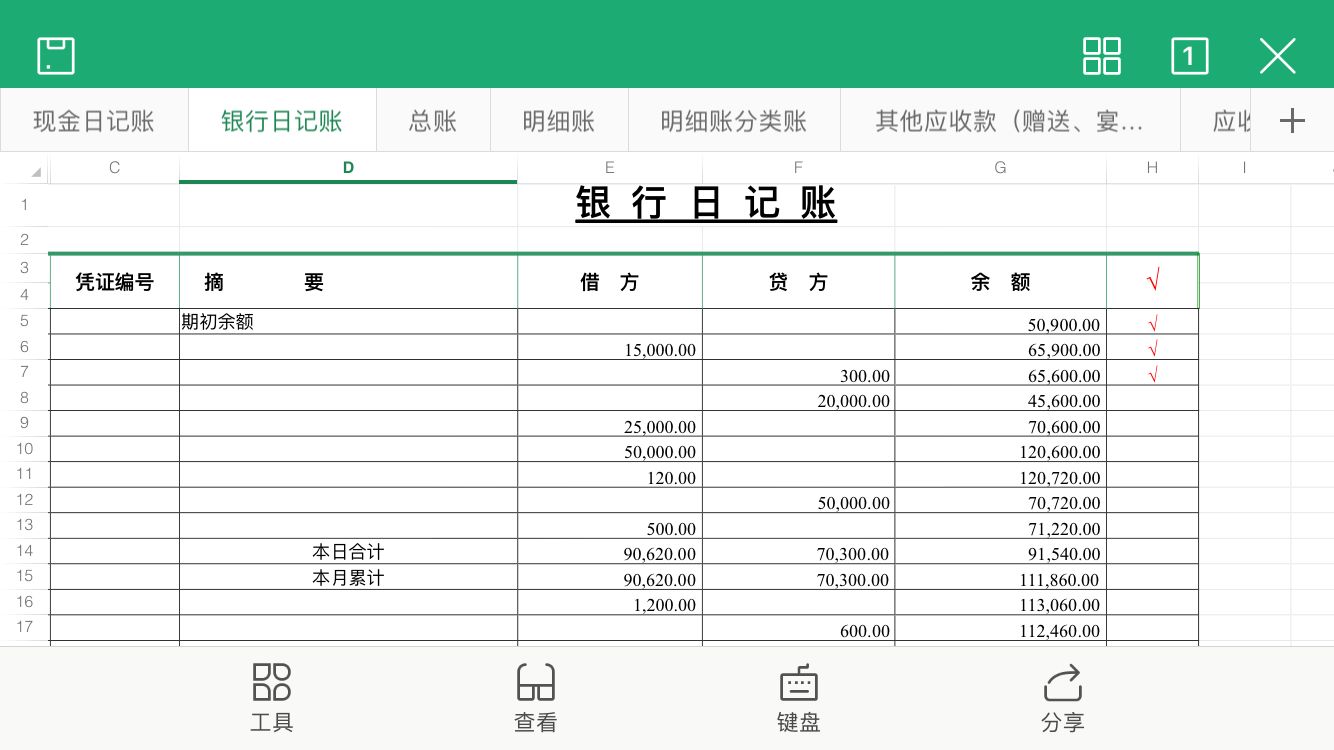Open the 分享 (Share) menu
This screenshot has height=750, width=1334.
(1063, 697)
